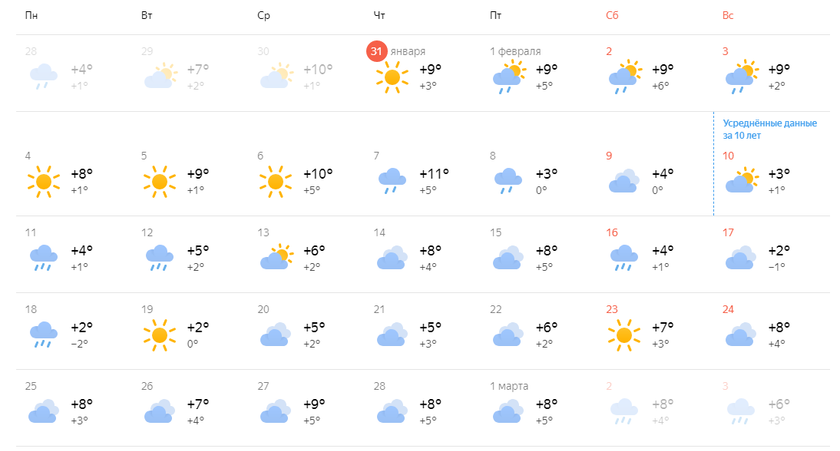Open the sun-and-rain icon on February 3
The height and width of the screenshot is (451, 840).
[x=742, y=77]
